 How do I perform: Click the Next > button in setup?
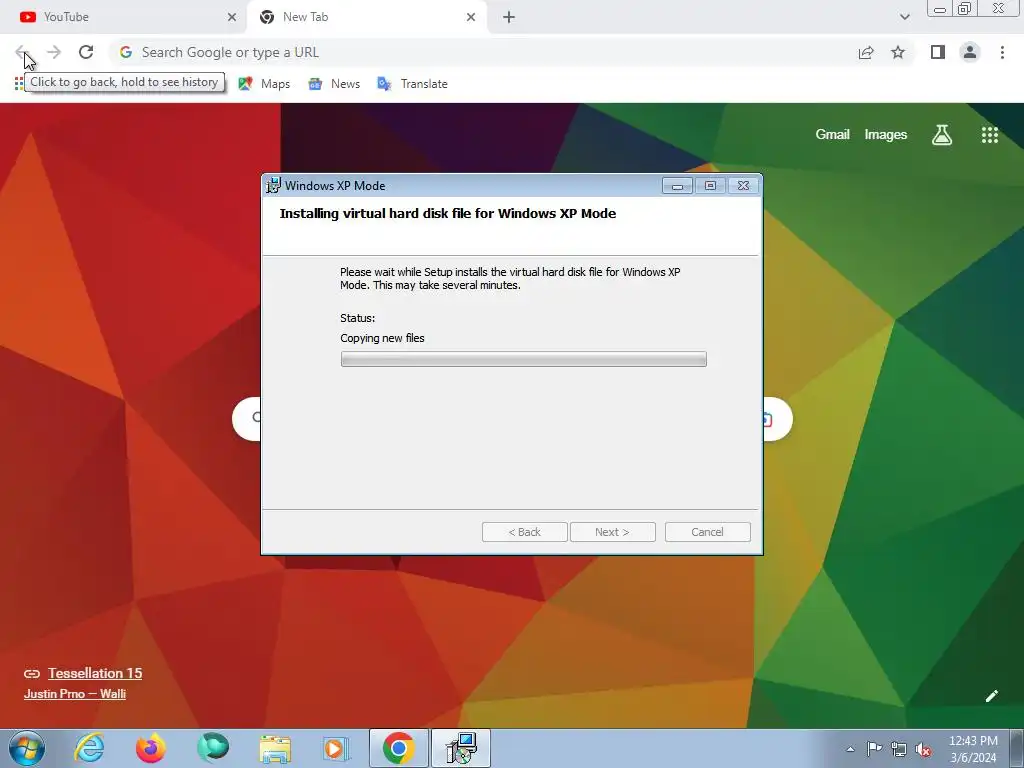613,532
